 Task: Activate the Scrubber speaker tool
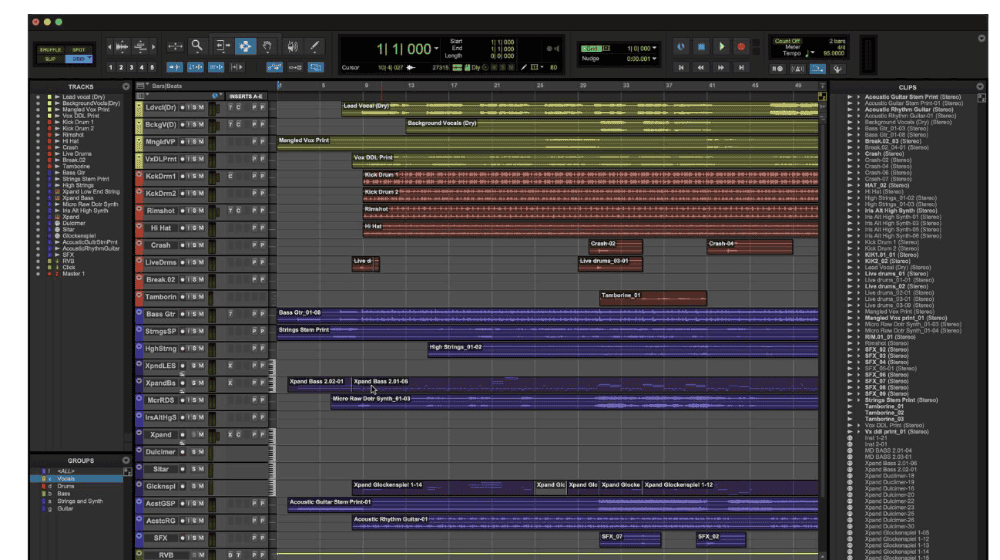coord(291,46)
